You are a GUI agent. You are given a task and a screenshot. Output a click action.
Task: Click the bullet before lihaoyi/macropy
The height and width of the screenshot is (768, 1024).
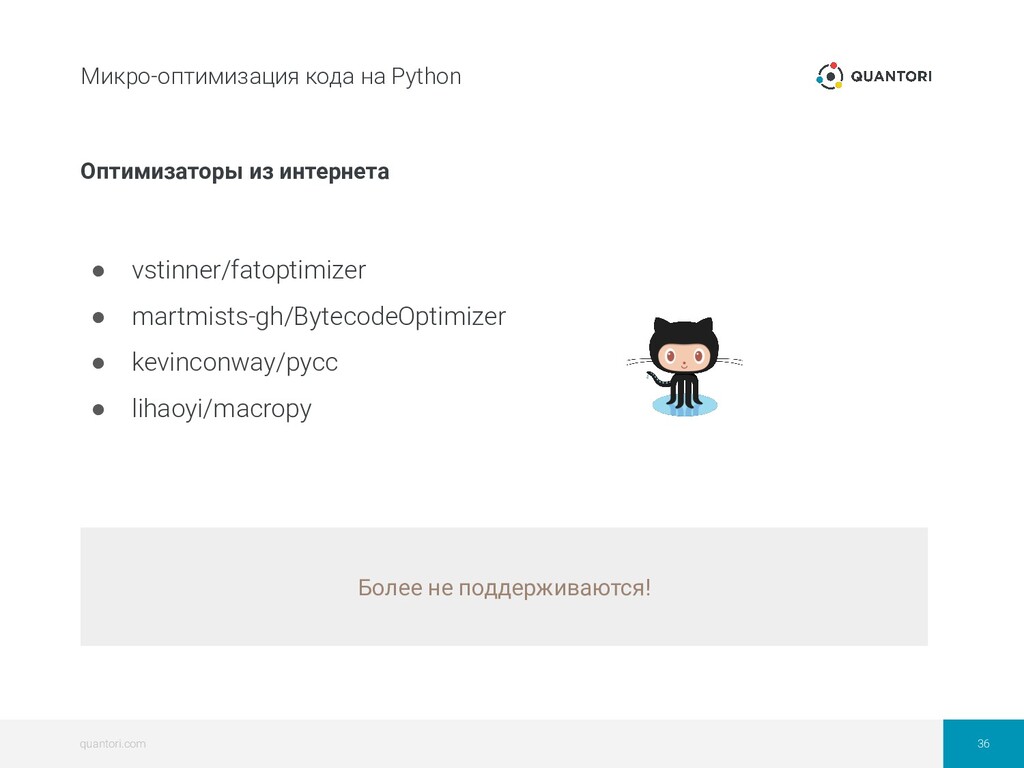[99, 409]
